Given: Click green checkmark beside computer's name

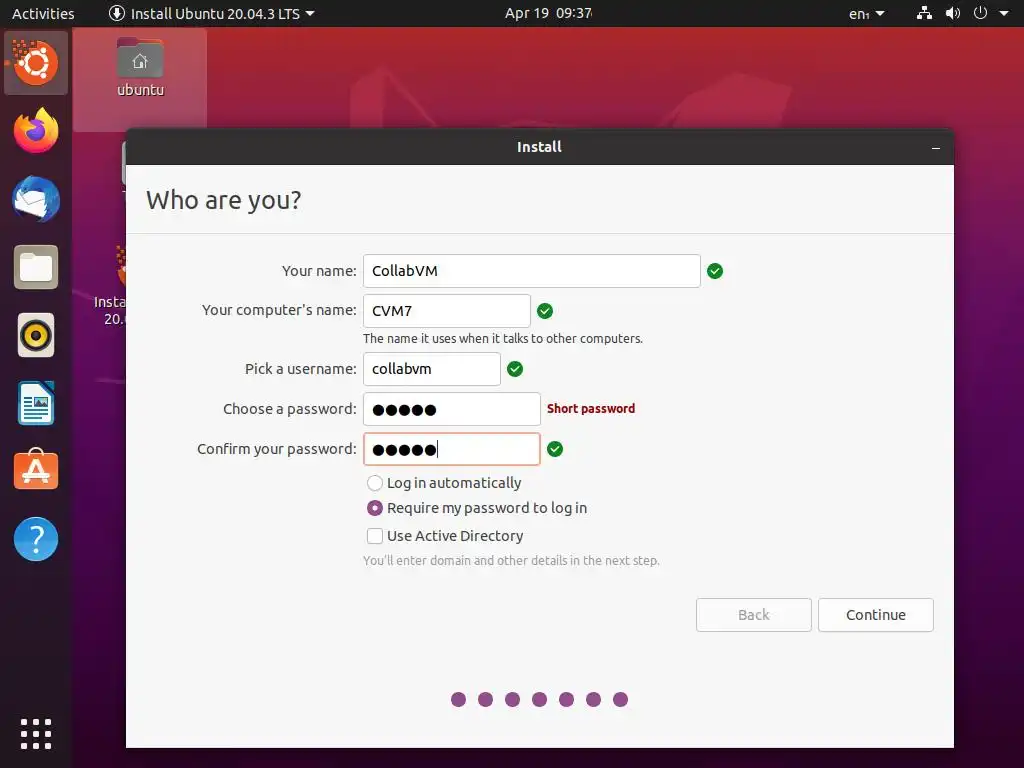Looking at the screenshot, I should (x=545, y=311).
